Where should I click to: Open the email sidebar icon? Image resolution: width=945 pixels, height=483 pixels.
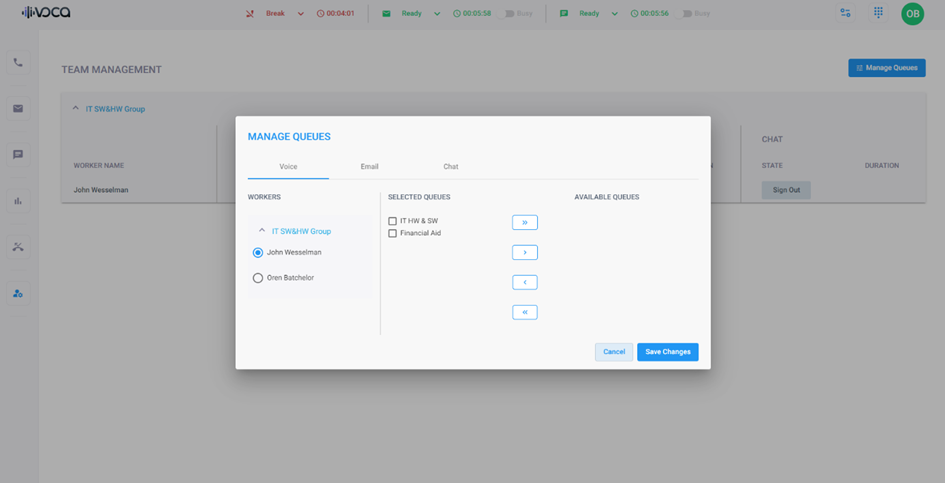[x=18, y=108]
